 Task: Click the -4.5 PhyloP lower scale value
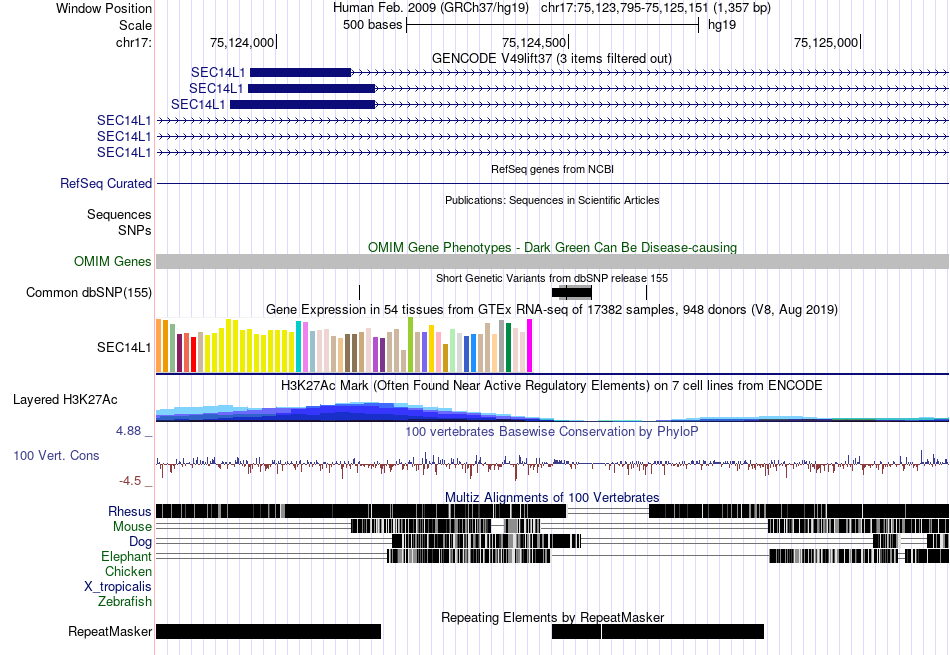coord(130,481)
